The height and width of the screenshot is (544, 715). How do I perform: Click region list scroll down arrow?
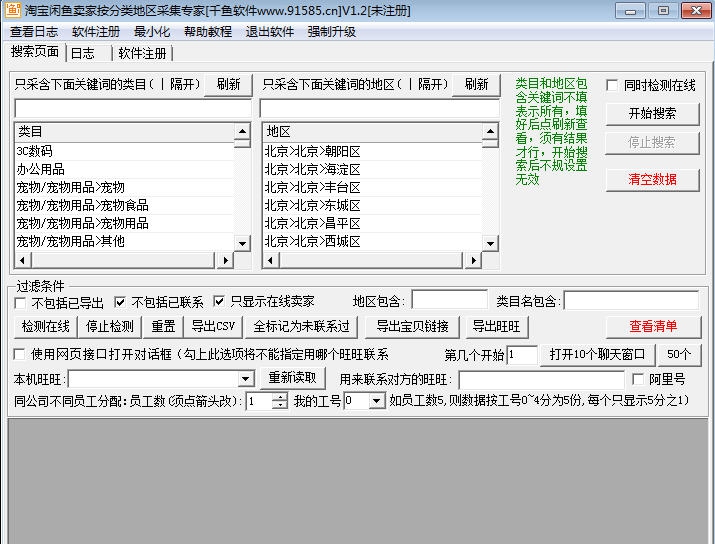[490, 243]
